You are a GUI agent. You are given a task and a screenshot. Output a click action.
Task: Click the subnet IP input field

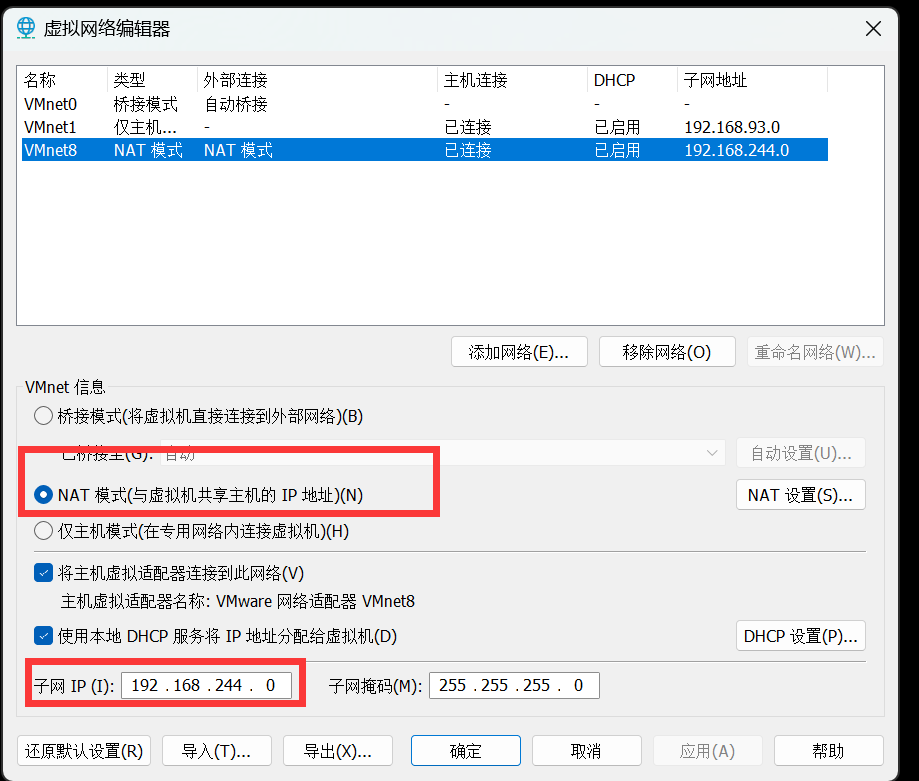pyautogui.click(x=205, y=685)
